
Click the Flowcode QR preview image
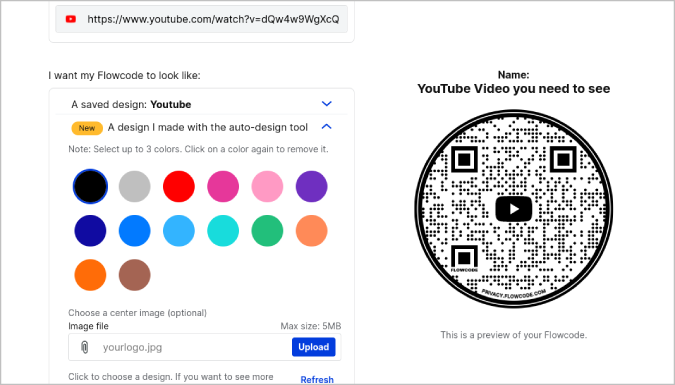tap(514, 209)
